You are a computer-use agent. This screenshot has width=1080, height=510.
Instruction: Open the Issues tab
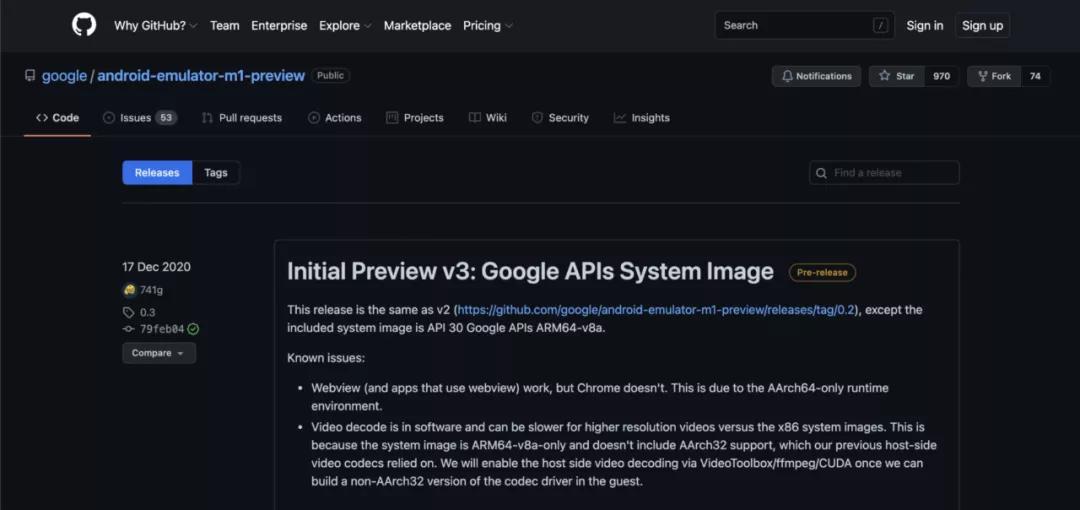coord(139,118)
